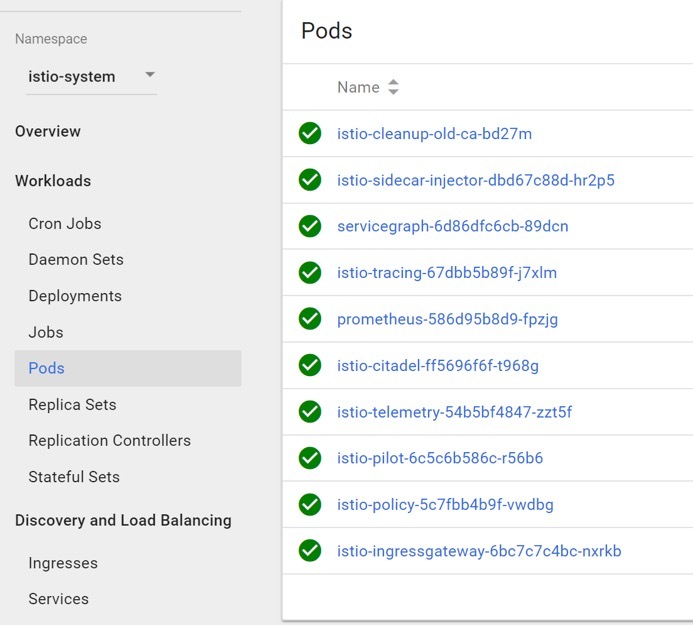Screen dimensions: 693x625
Task: Sort pods using Name column arrows
Action: pyautogui.click(x=393, y=88)
